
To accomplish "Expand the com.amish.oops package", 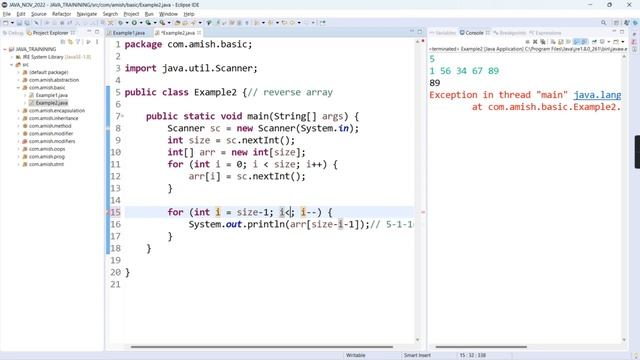I will pos(18,149).
